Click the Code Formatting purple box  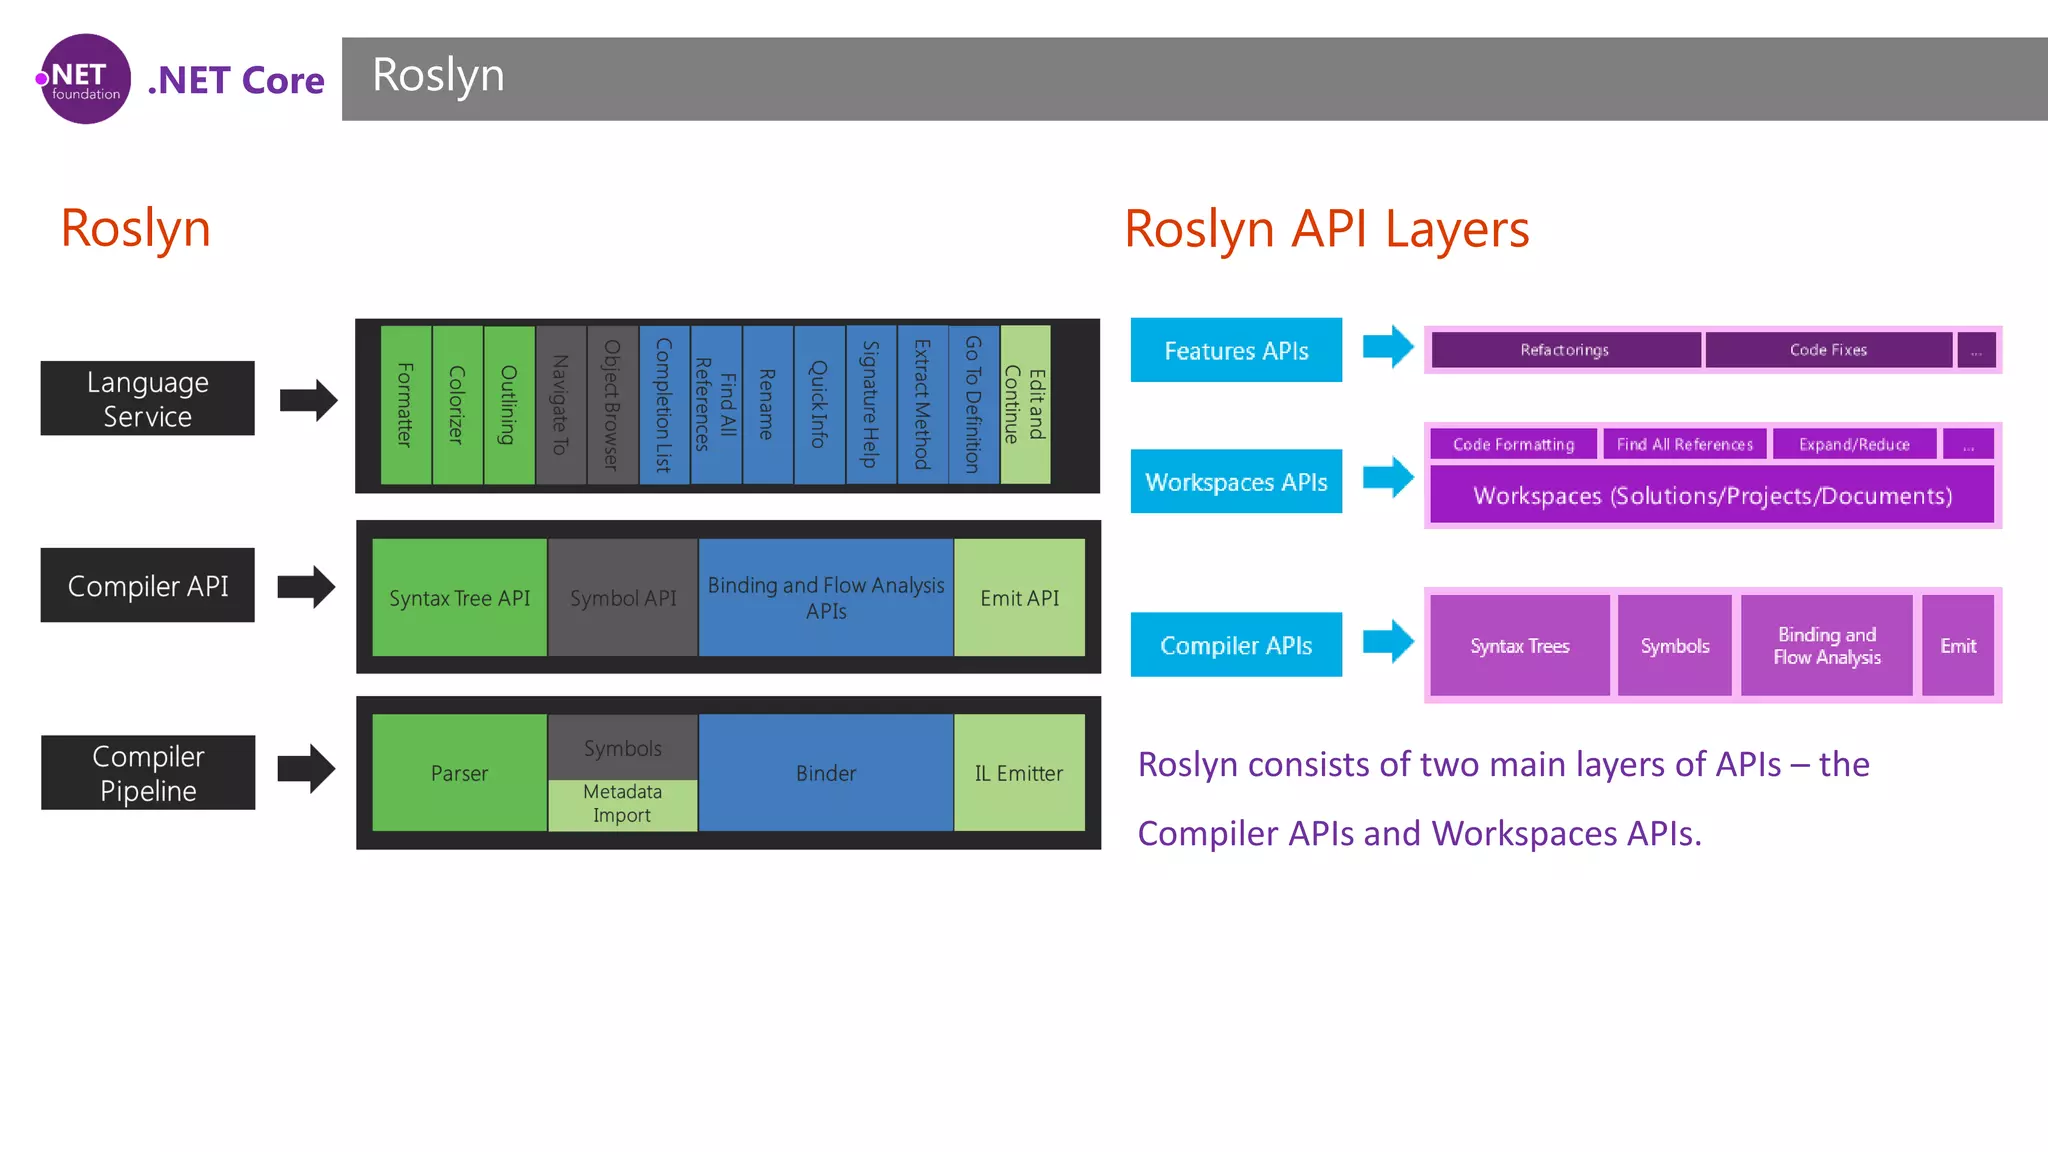pos(1513,444)
